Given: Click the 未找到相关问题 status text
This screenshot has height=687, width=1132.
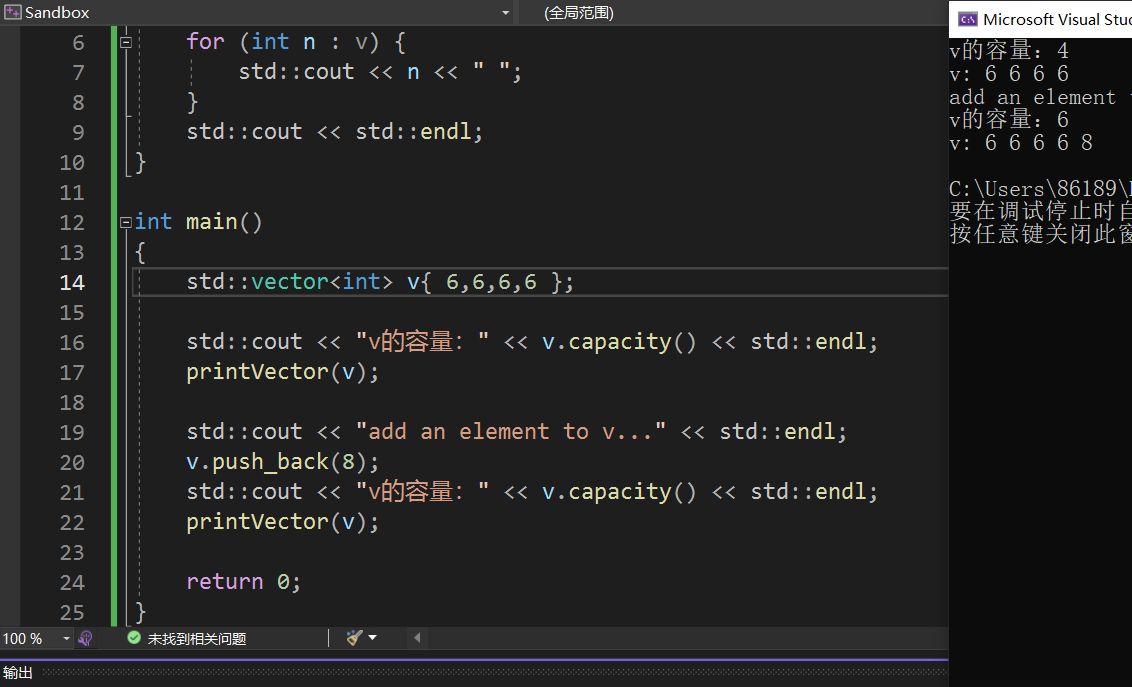Looking at the screenshot, I should (197, 638).
